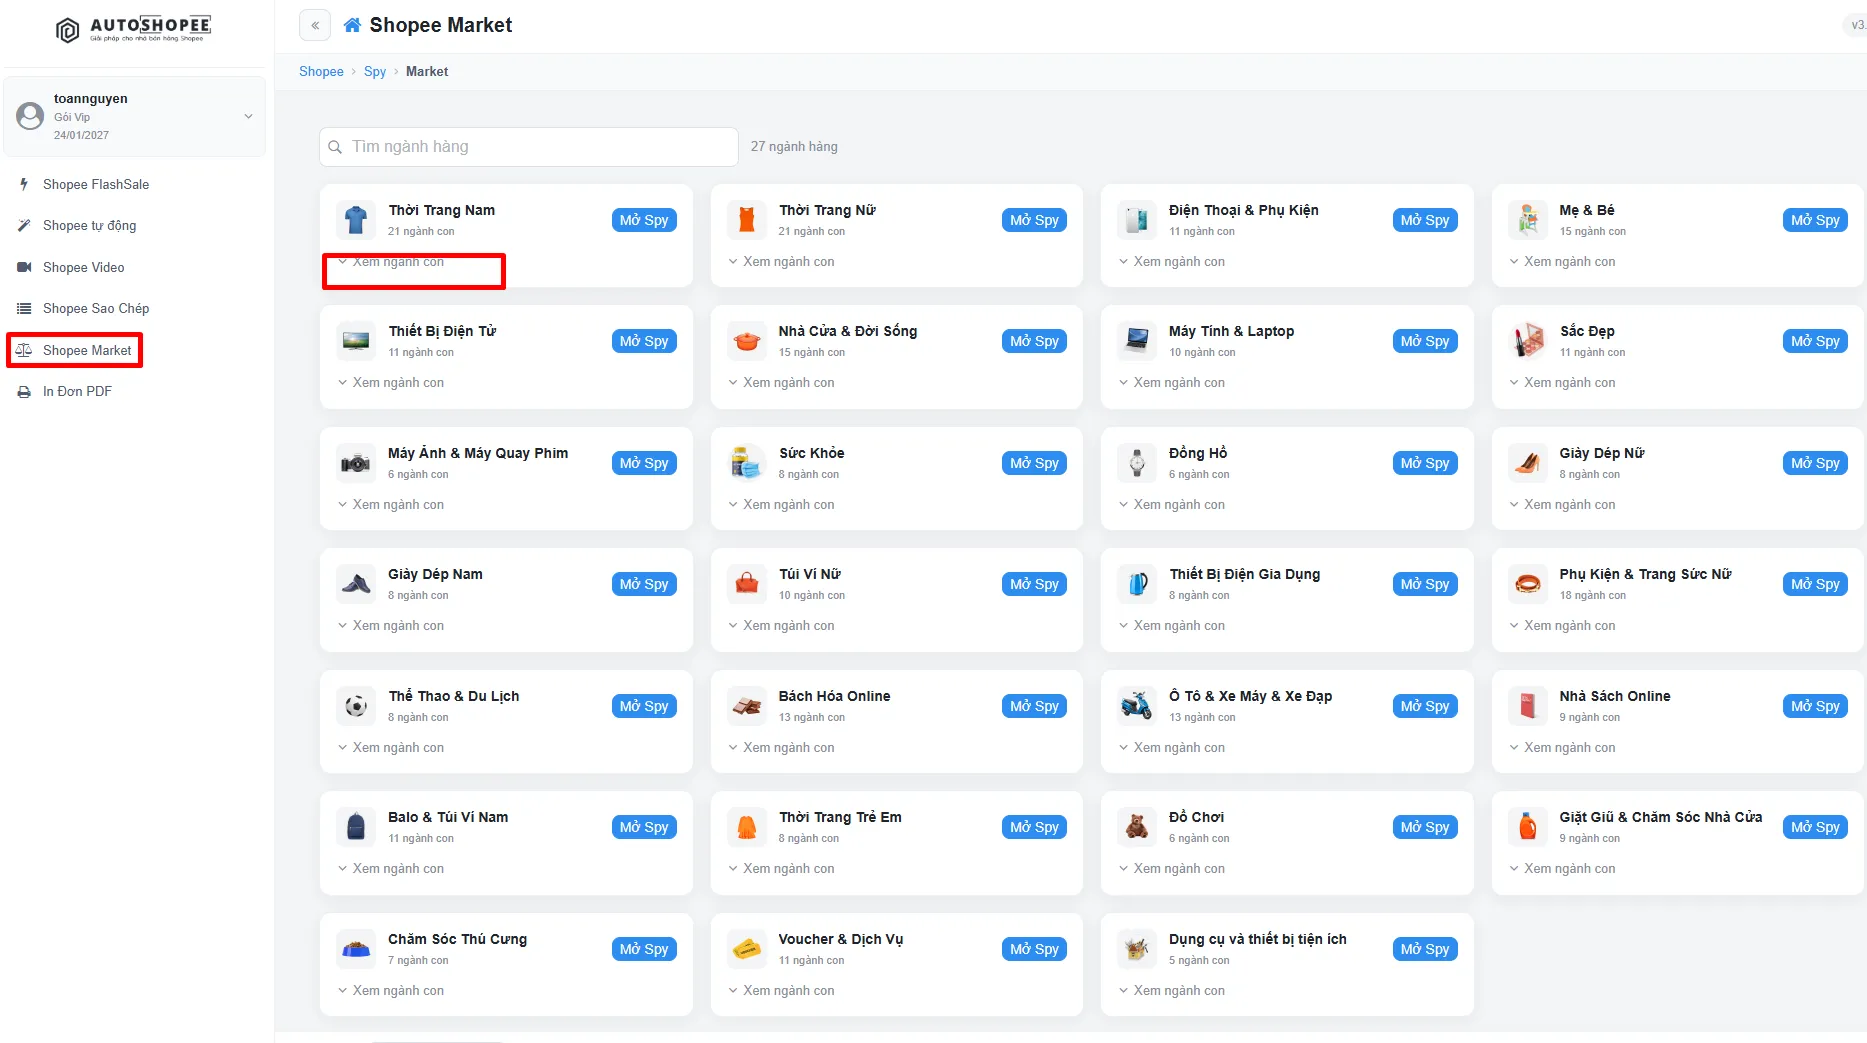This screenshot has height=1043, width=1867.
Task: Click the Thiết Bị Điện Tử TV icon
Action: pos(356,341)
